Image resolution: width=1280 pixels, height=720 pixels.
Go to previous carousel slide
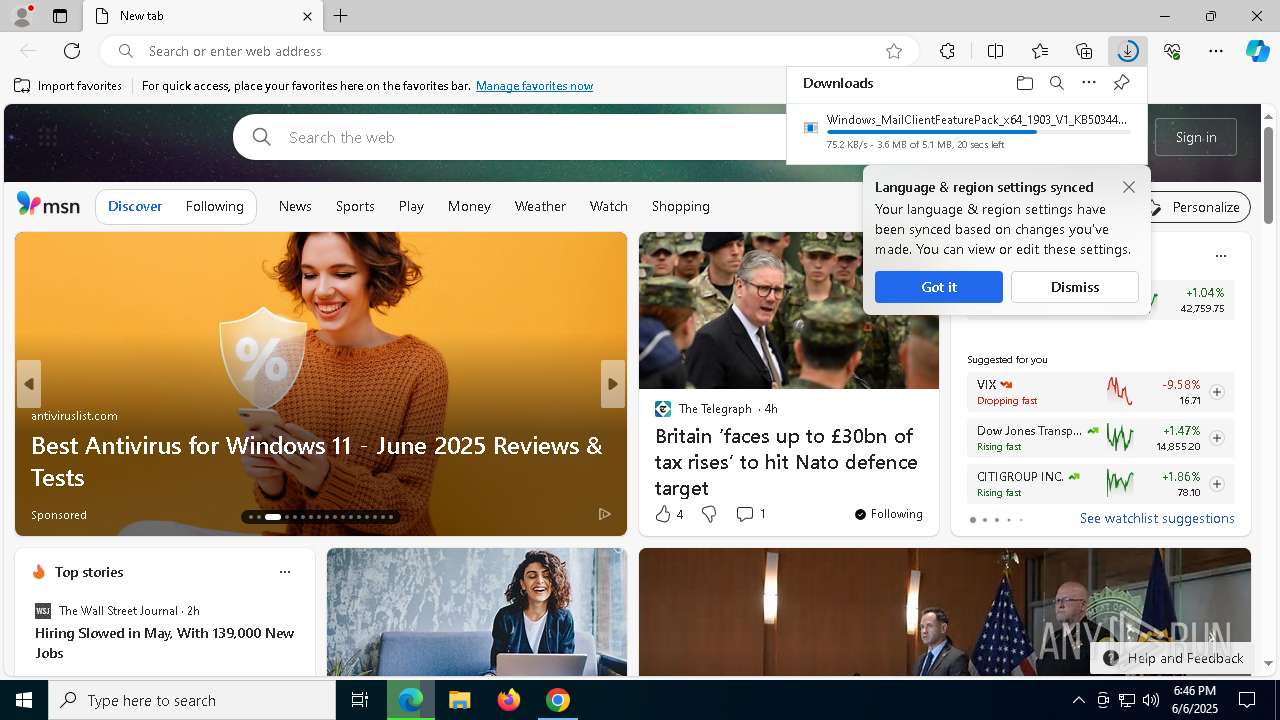pyautogui.click(x=28, y=384)
